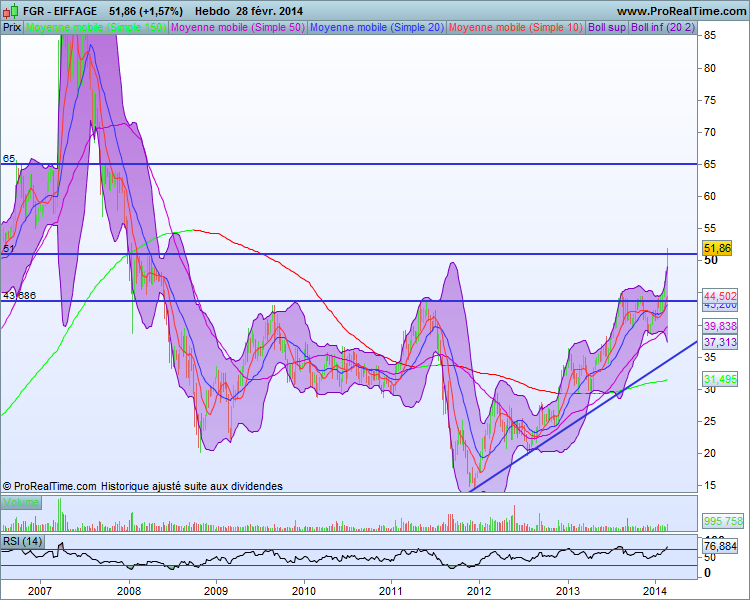Open Moyenne mobile (Simple 150) settings
The width and height of the screenshot is (750, 600).
(96, 27)
